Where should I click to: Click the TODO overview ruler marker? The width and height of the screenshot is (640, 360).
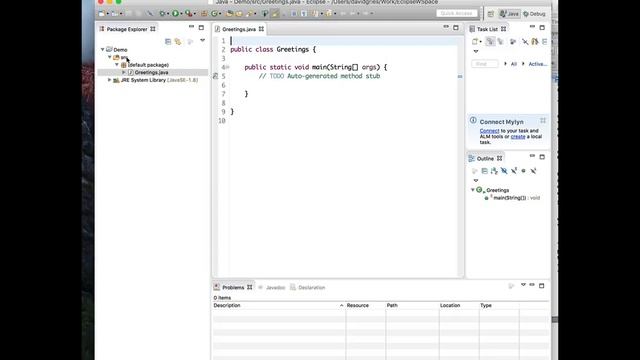460,76
